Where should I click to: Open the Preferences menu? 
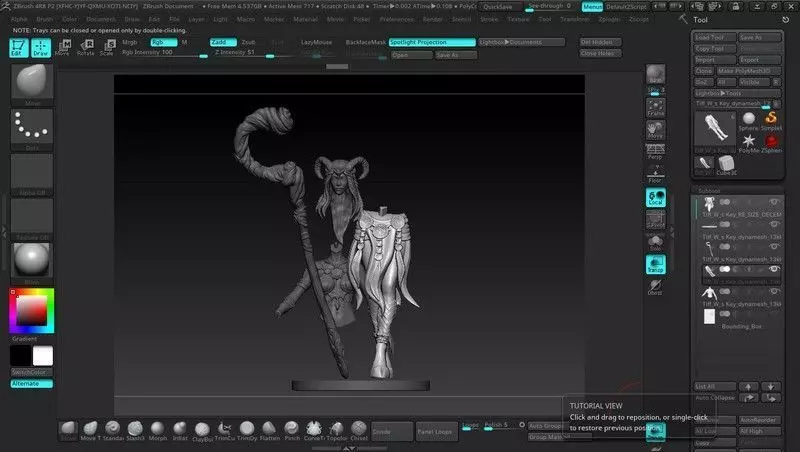coord(396,19)
